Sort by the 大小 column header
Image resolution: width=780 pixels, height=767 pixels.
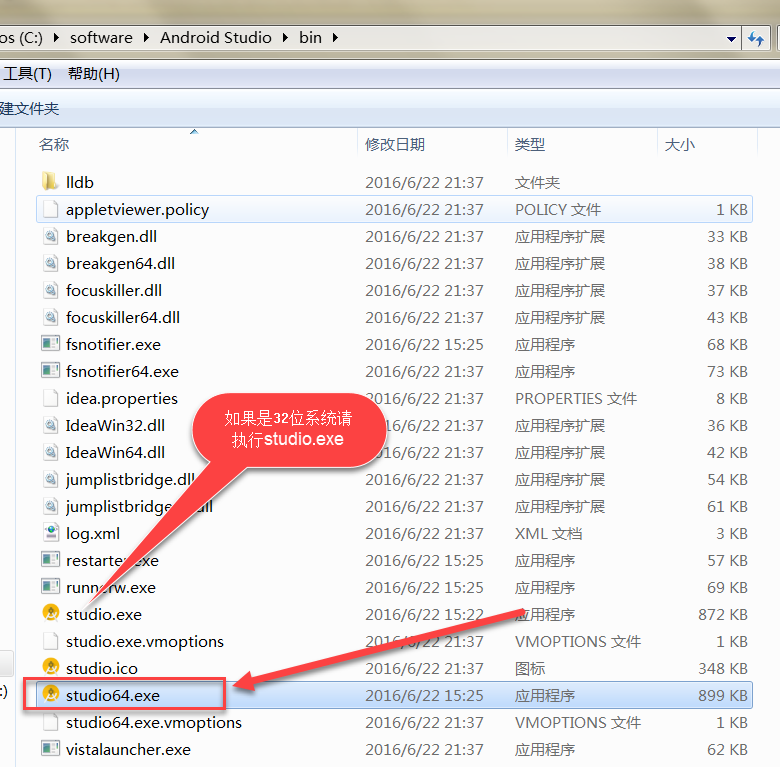(680, 144)
